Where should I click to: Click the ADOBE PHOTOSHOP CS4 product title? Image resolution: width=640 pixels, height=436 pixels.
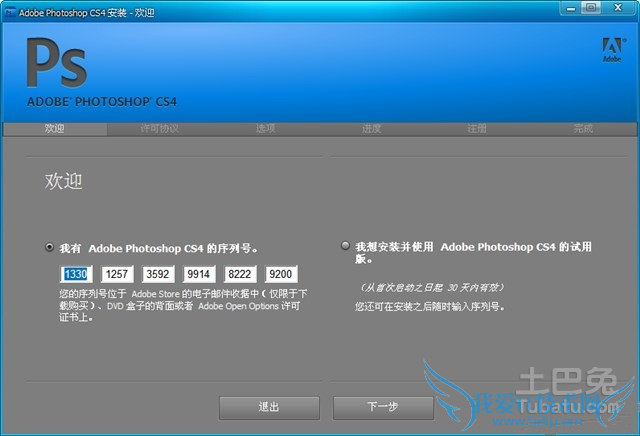[x=102, y=102]
